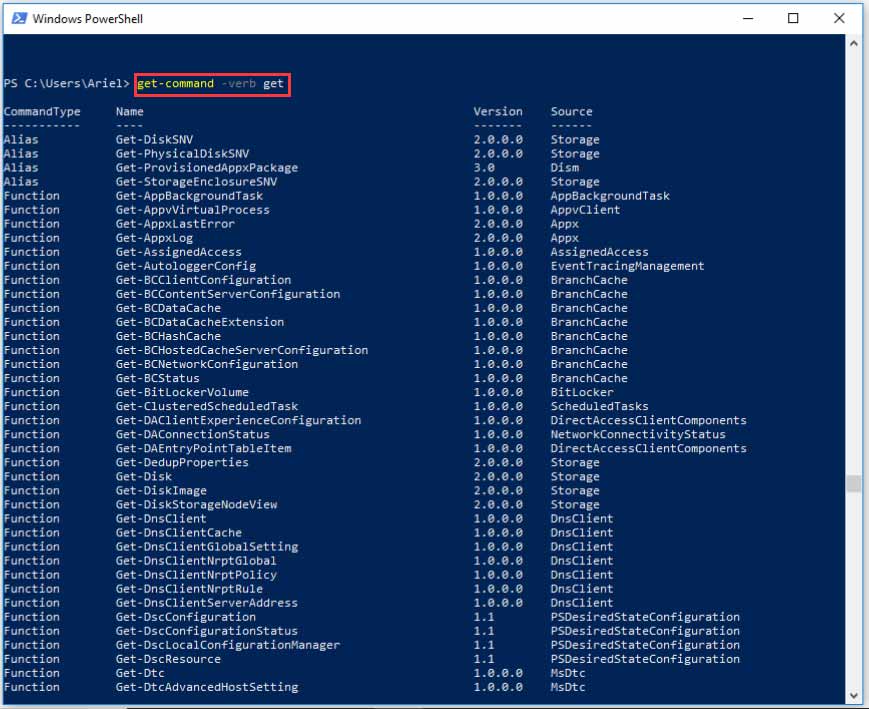Click the Name column header
The height and width of the screenshot is (709, 869).
tap(130, 111)
